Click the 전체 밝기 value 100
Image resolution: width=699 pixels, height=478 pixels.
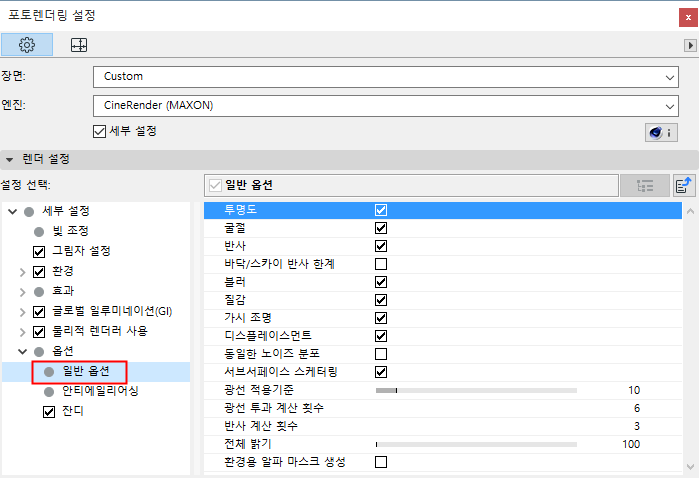click(631, 444)
